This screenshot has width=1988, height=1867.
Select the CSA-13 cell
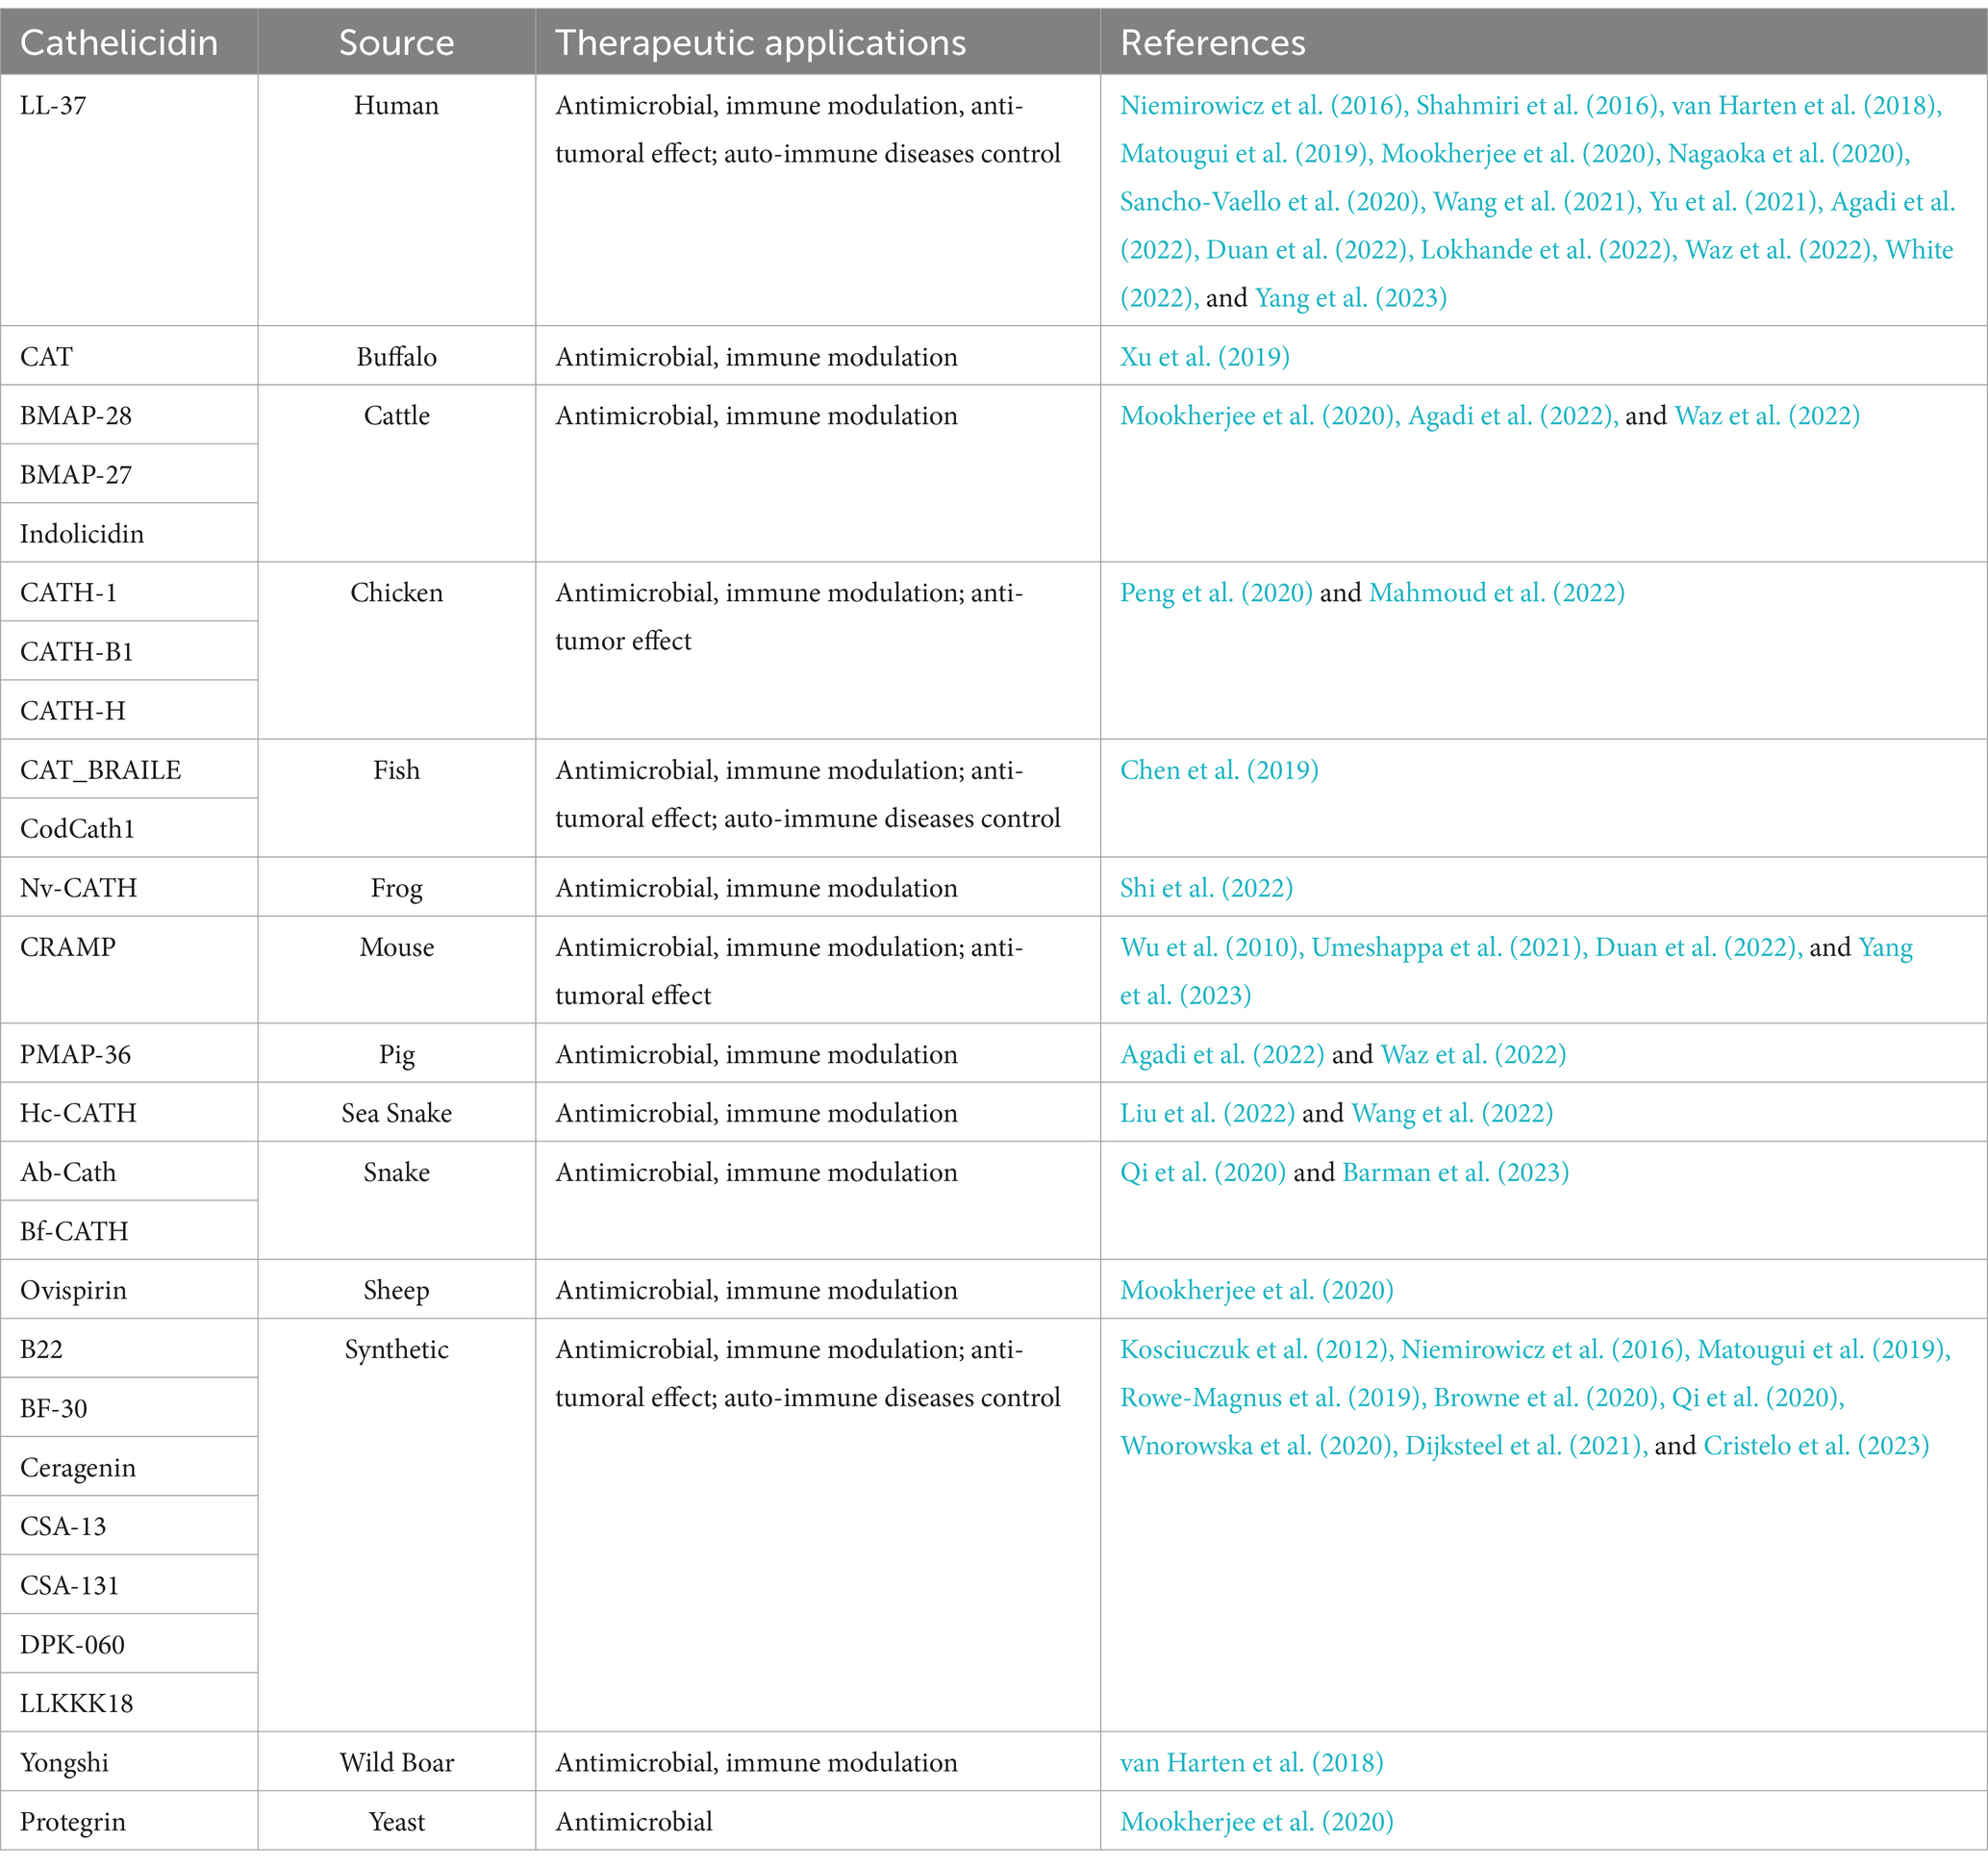pos(129,1525)
